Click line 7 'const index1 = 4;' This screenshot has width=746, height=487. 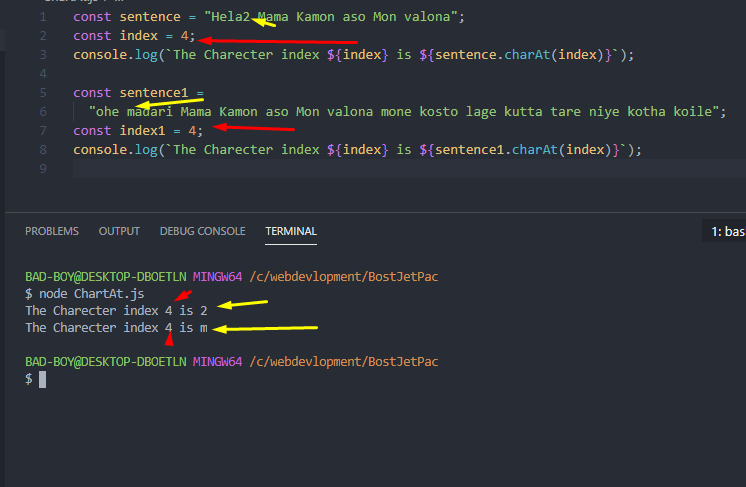pos(138,131)
